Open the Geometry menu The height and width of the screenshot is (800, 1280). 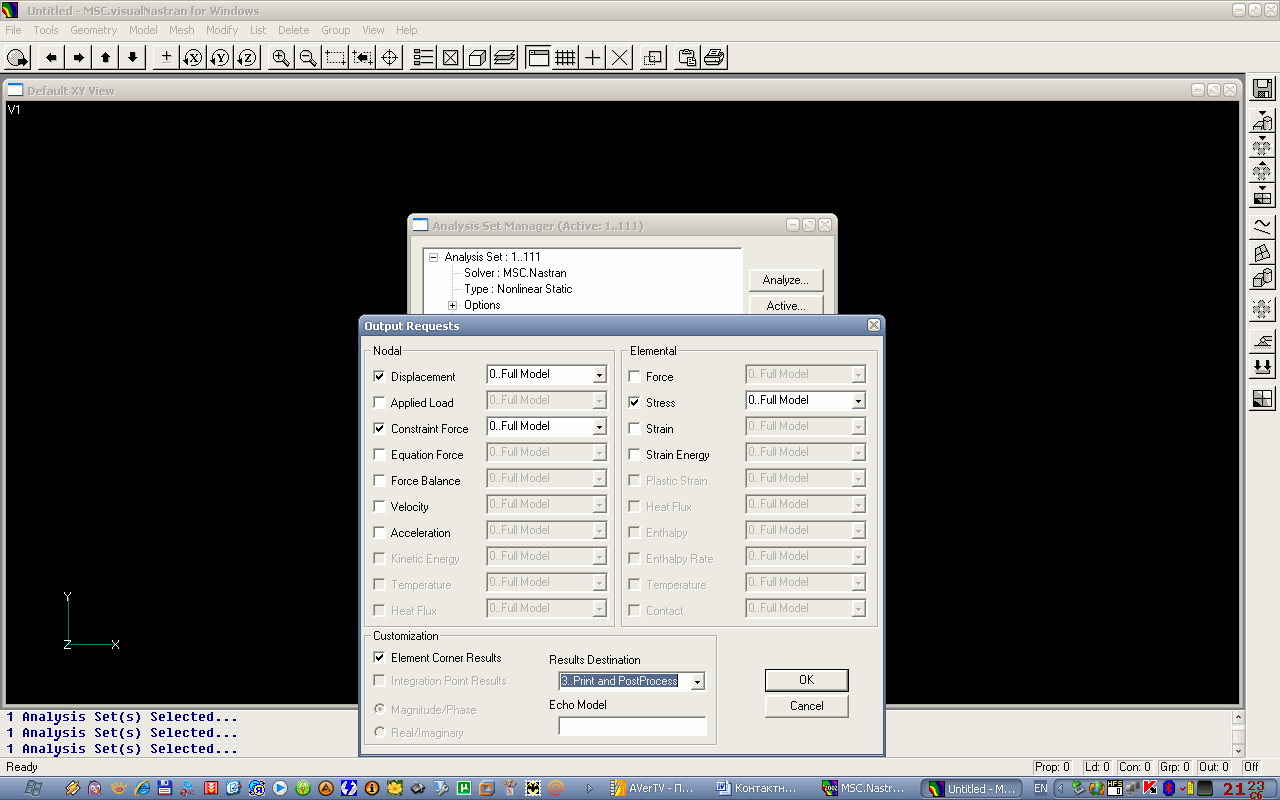pyautogui.click(x=94, y=30)
